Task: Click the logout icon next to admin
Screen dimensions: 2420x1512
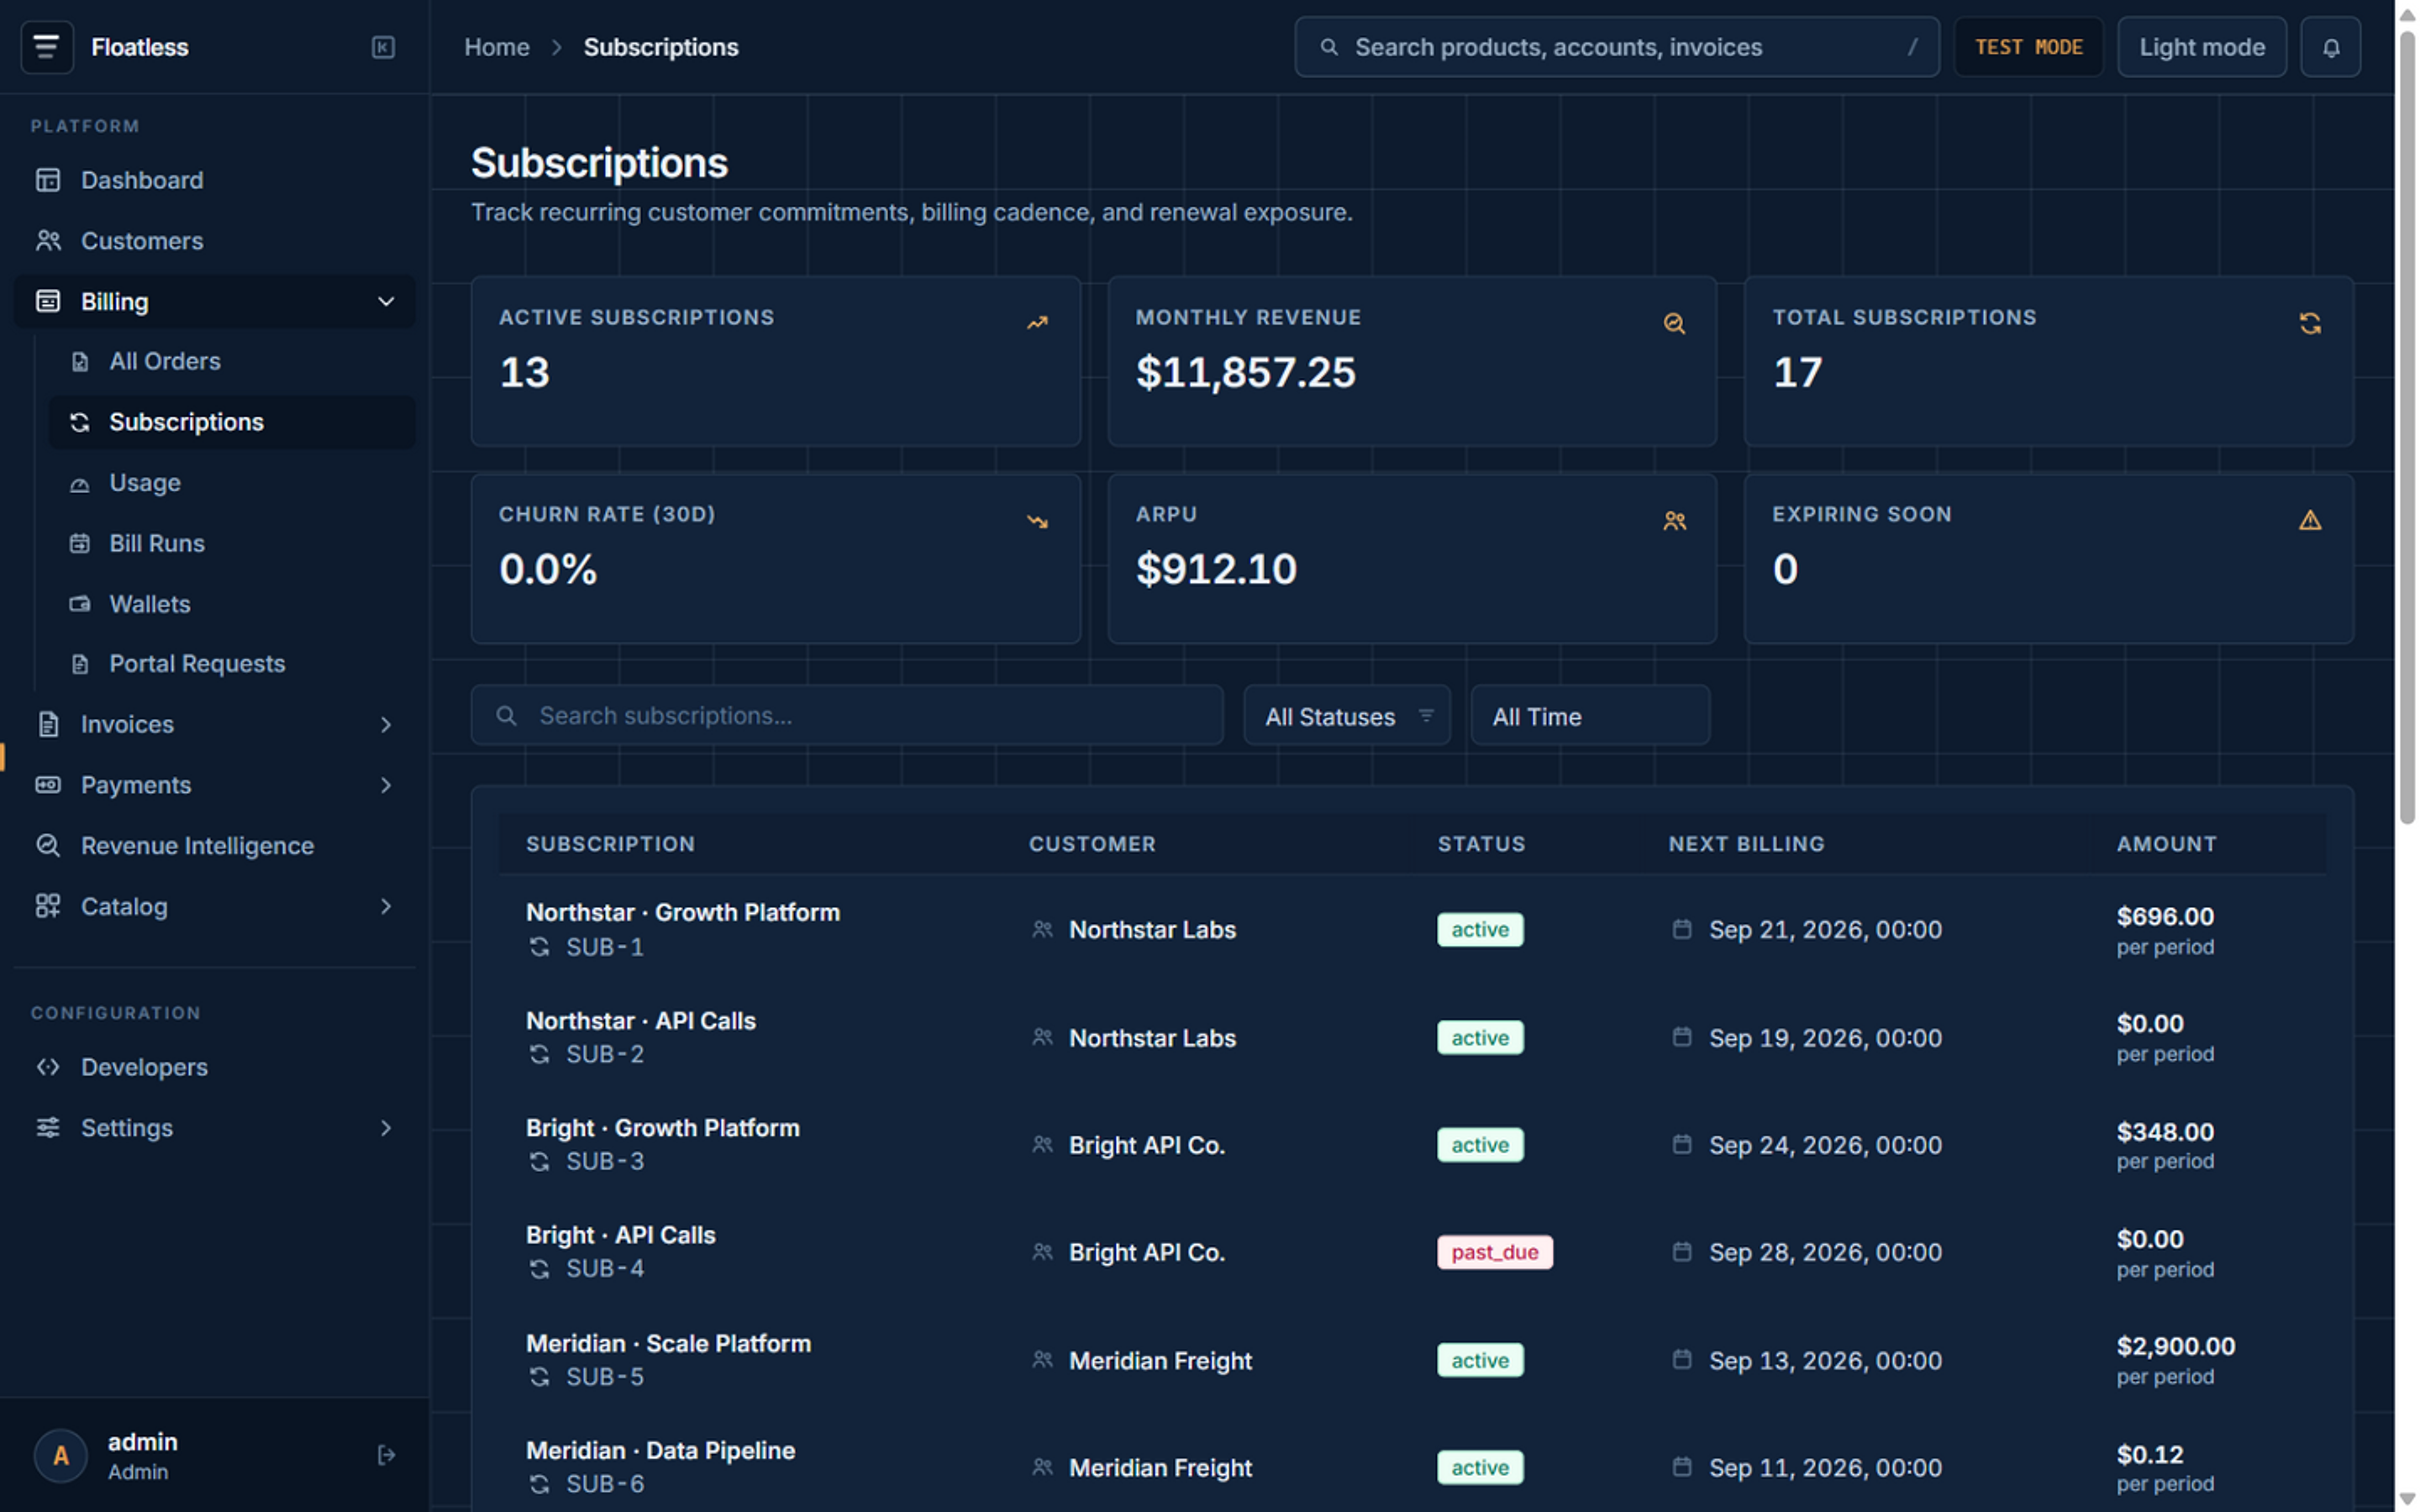Action: tap(386, 1455)
